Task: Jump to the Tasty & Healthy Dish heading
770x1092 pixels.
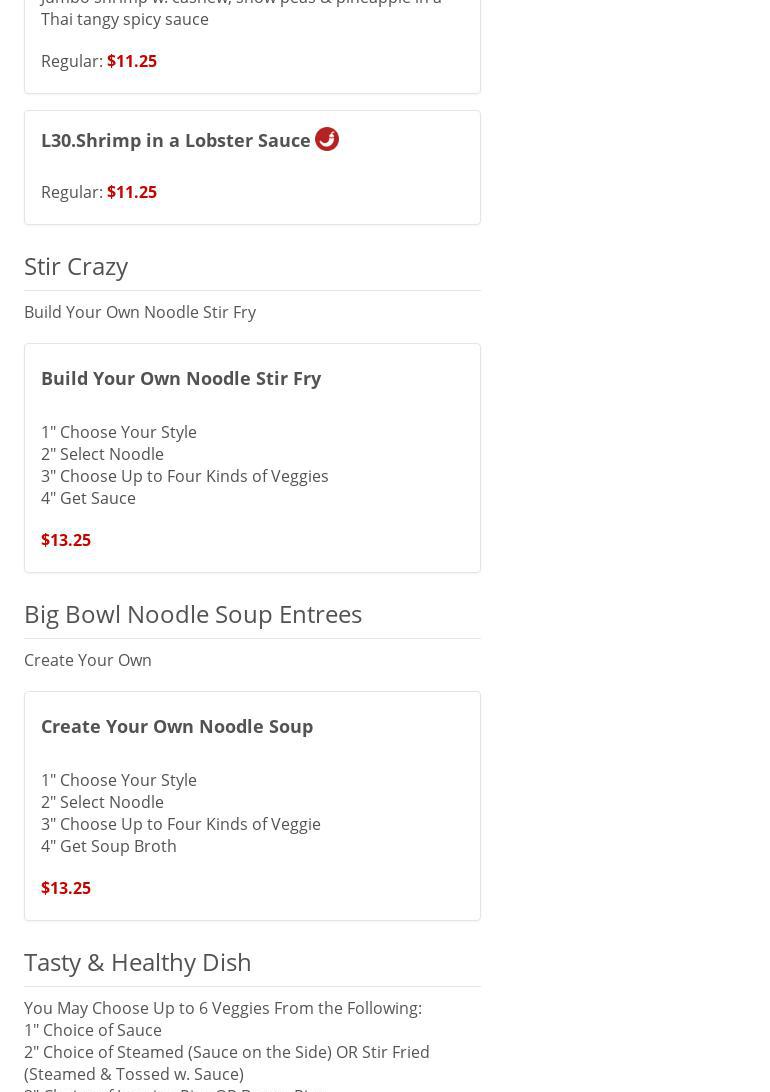Action: 138,962
